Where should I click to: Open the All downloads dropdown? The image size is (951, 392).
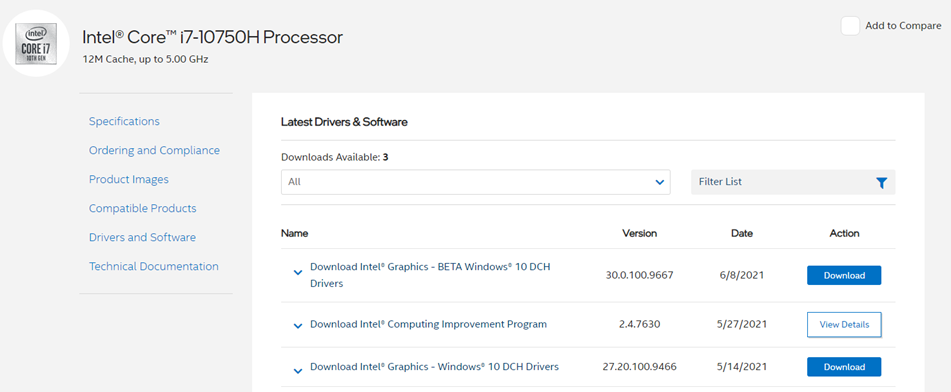[x=476, y=182]
